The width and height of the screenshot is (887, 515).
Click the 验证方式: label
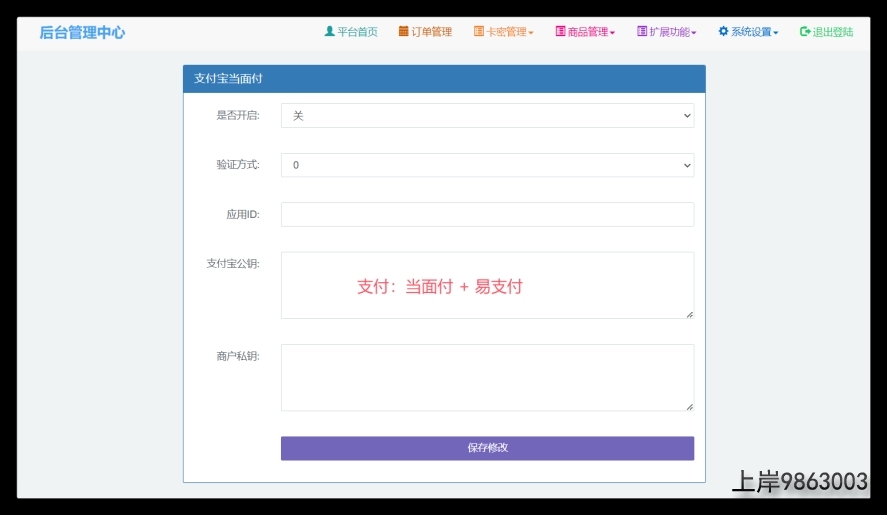(x=238, y=165)
